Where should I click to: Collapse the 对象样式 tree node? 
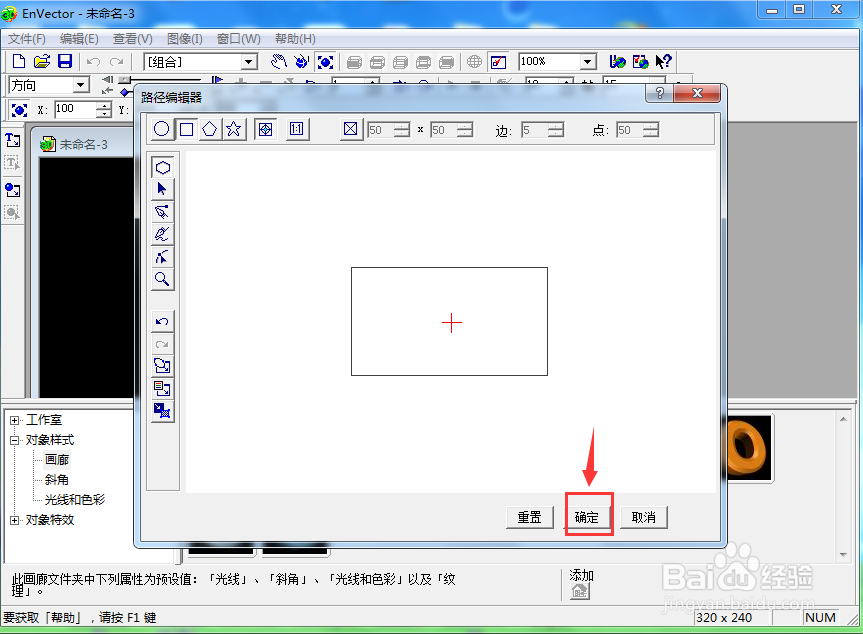(x=14, y=440)
